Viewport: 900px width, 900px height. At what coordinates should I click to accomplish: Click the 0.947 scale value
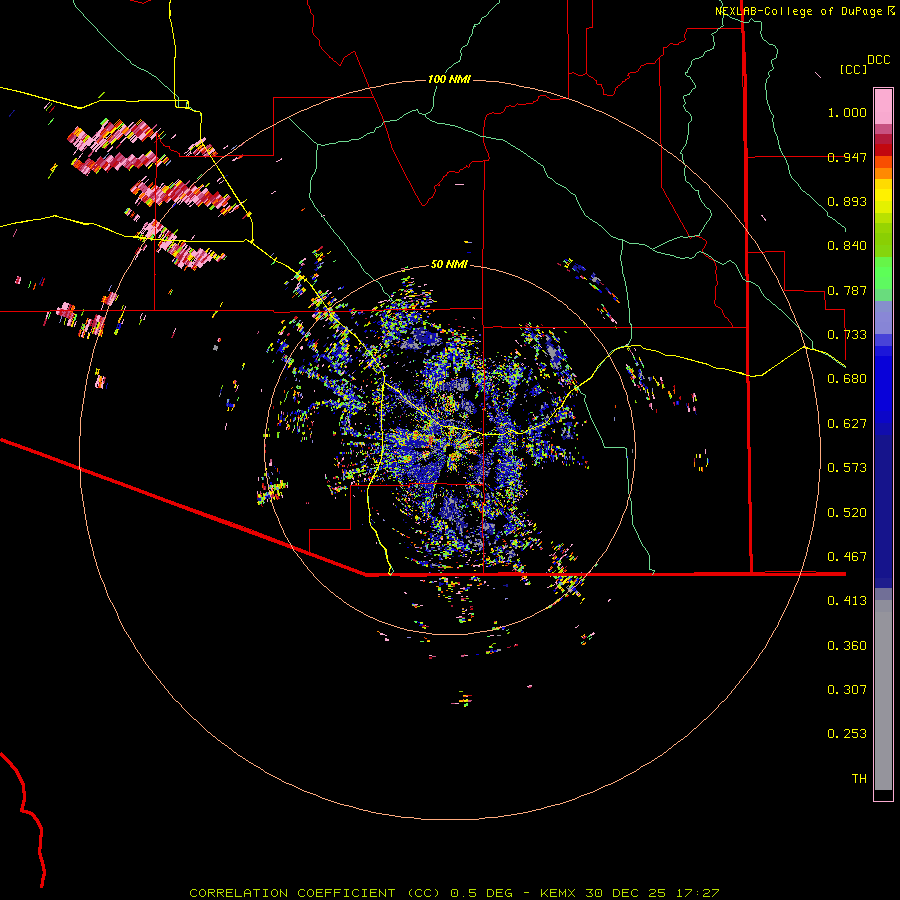pos(847,157)
